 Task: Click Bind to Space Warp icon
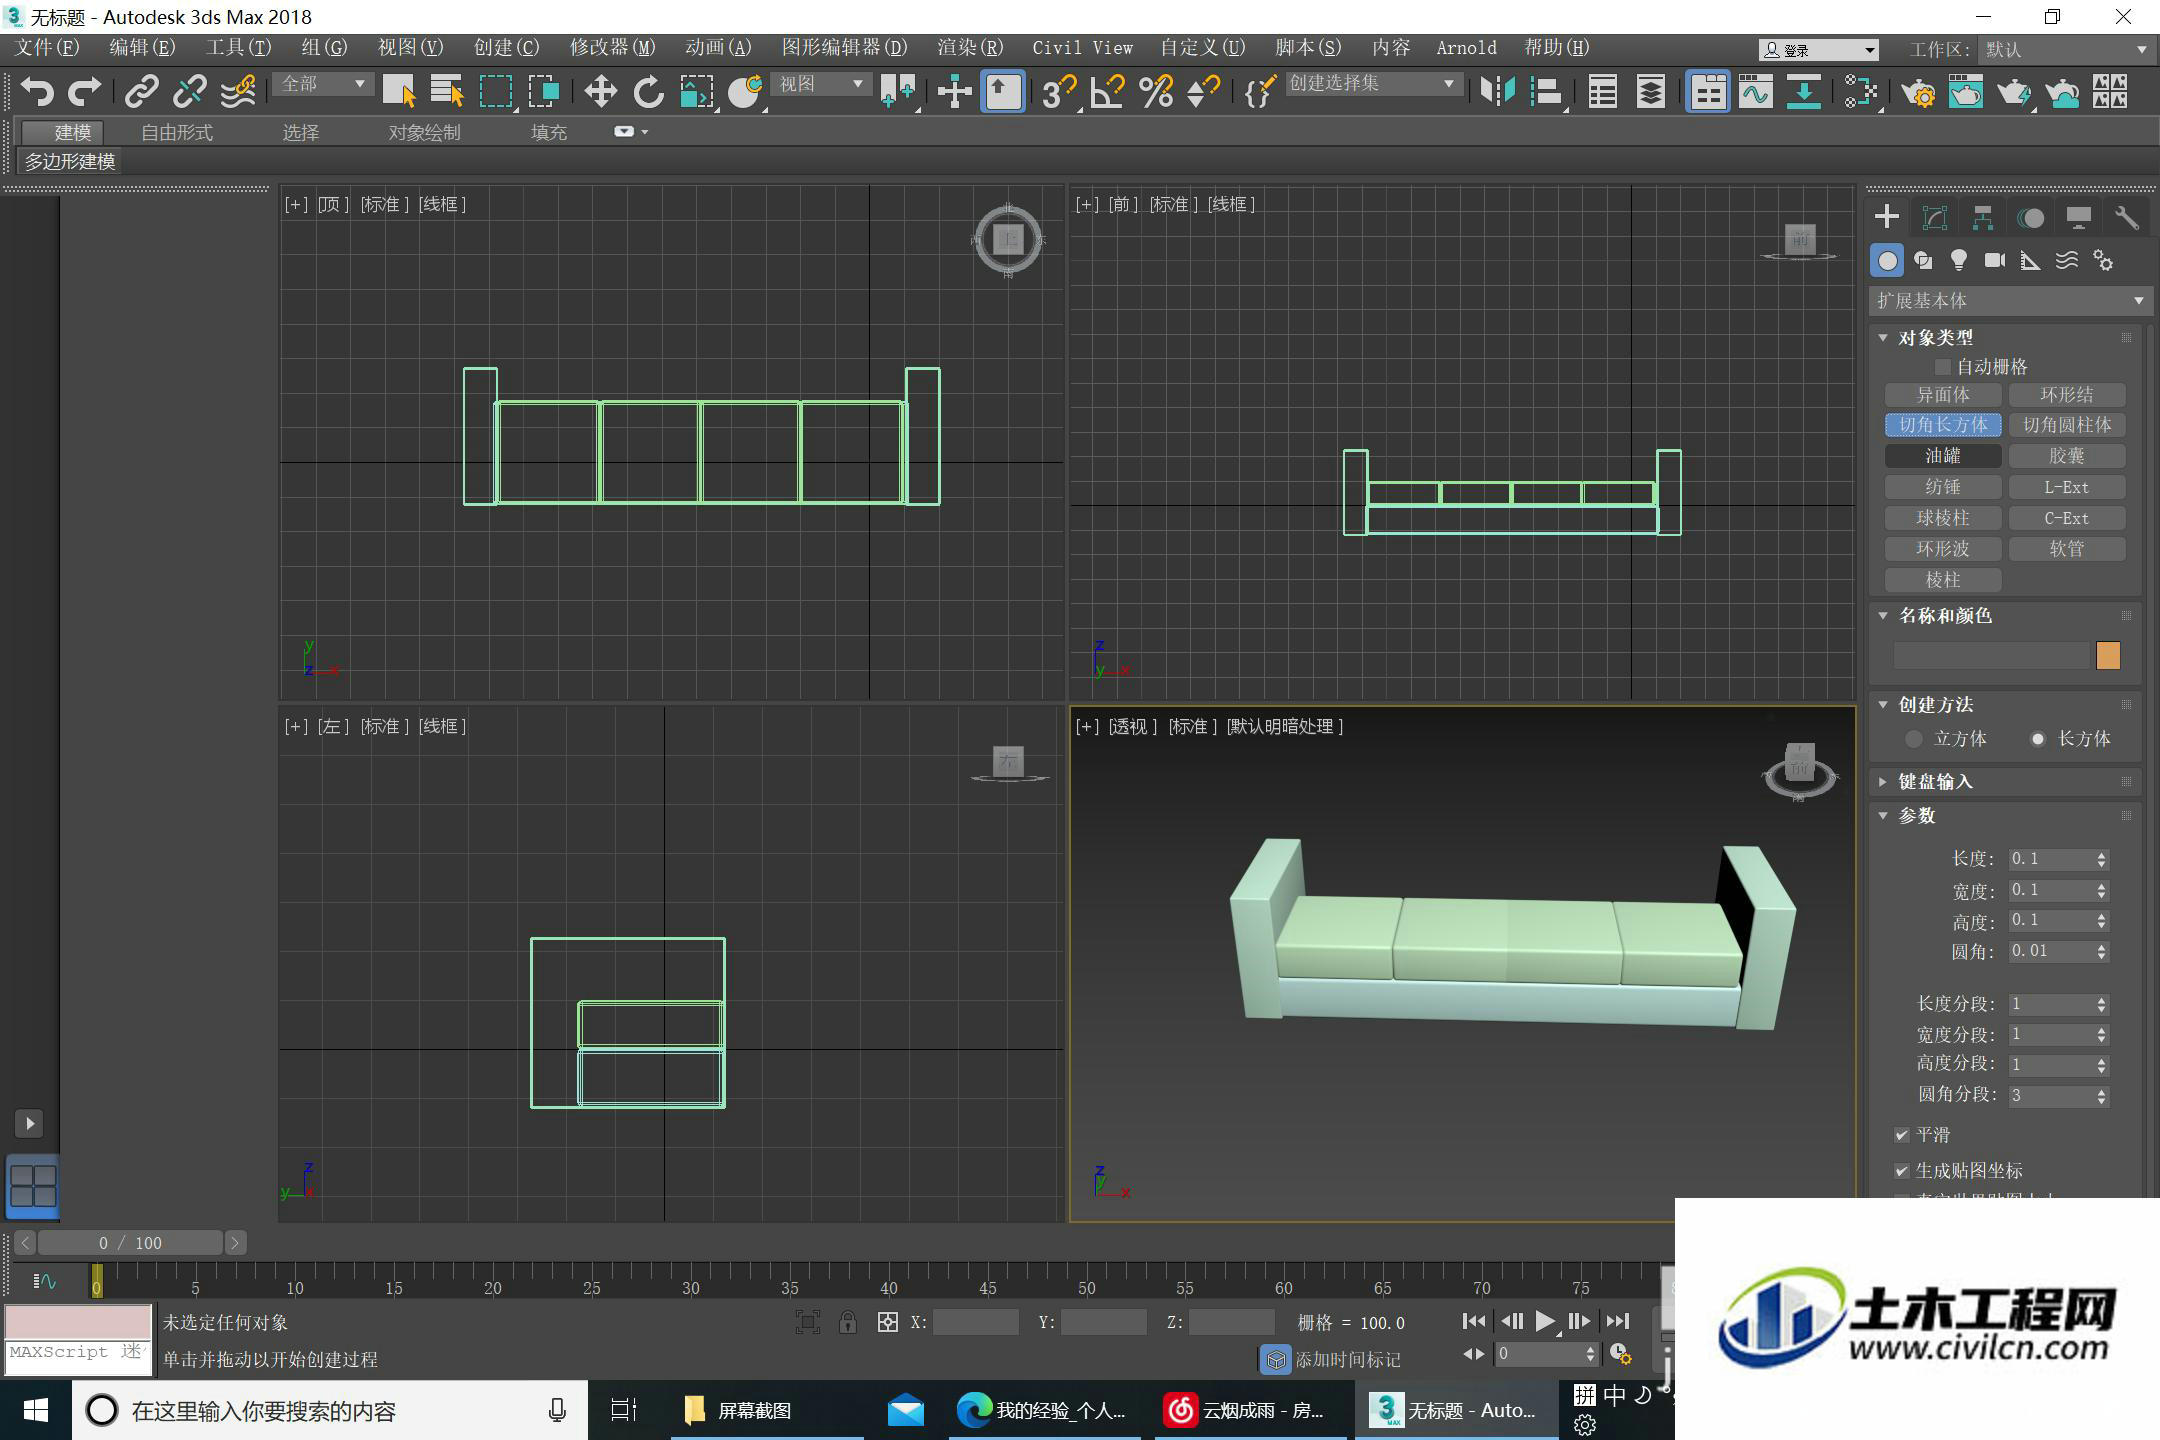click(x=238, y=92)
